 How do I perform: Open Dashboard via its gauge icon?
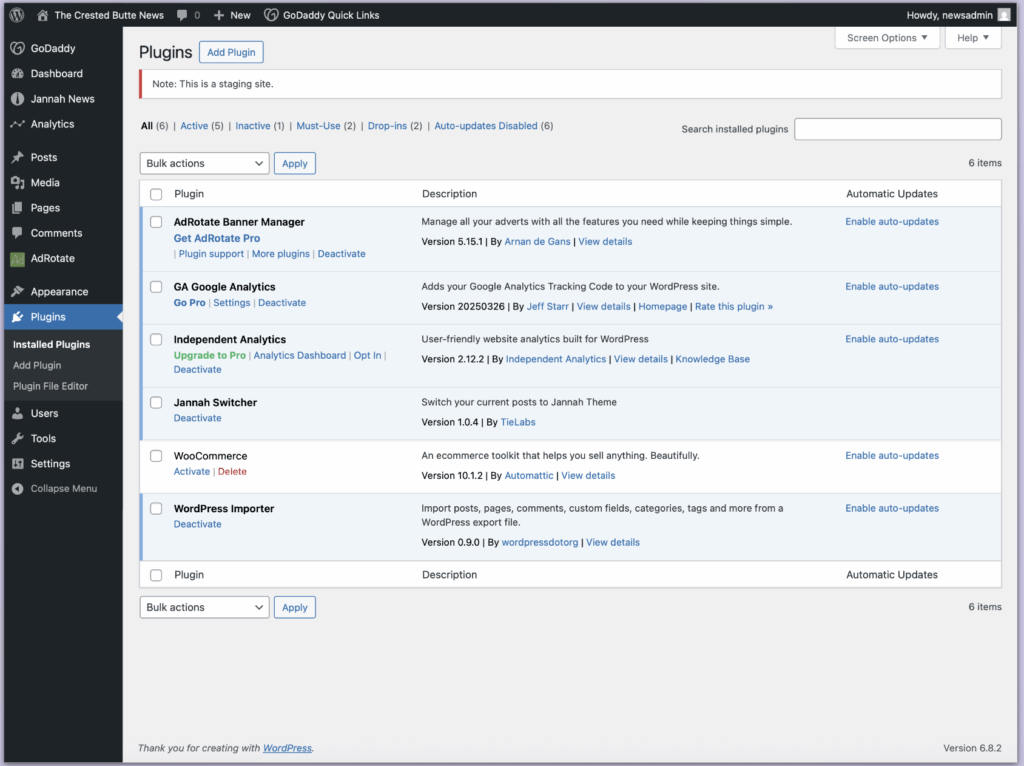pos(17,74)
